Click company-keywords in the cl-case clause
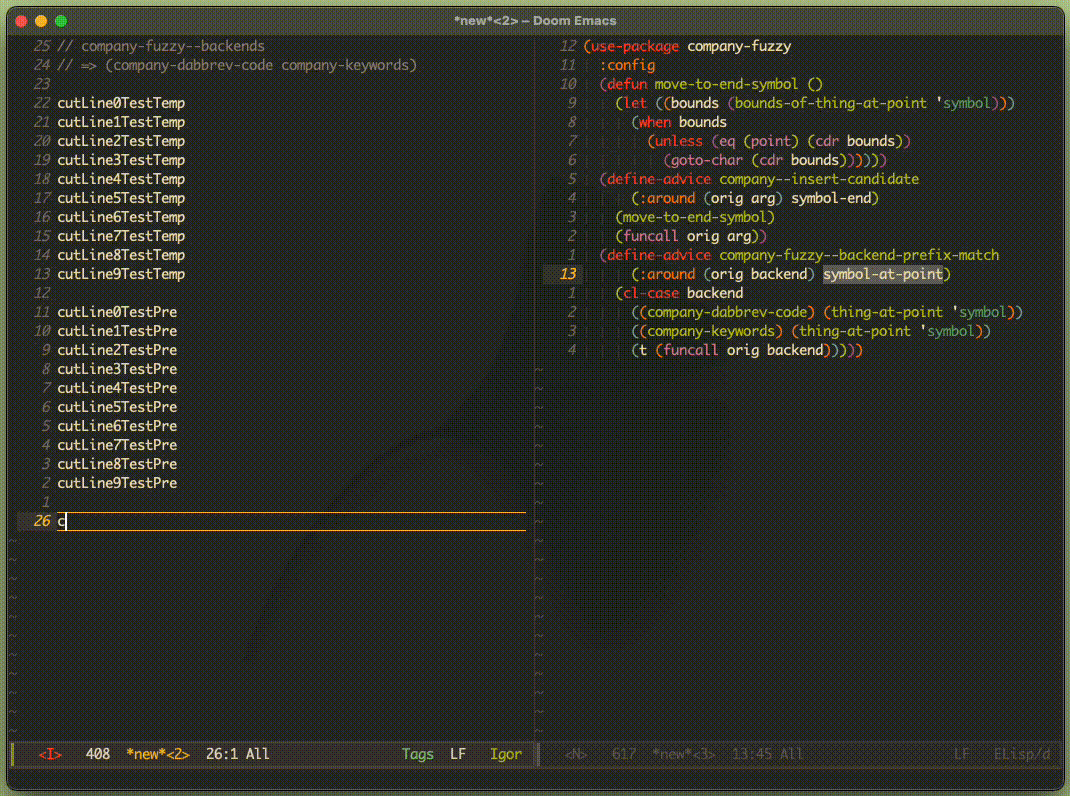The height and width of the screenshot is (796, 1070). (x=711, y=331)
